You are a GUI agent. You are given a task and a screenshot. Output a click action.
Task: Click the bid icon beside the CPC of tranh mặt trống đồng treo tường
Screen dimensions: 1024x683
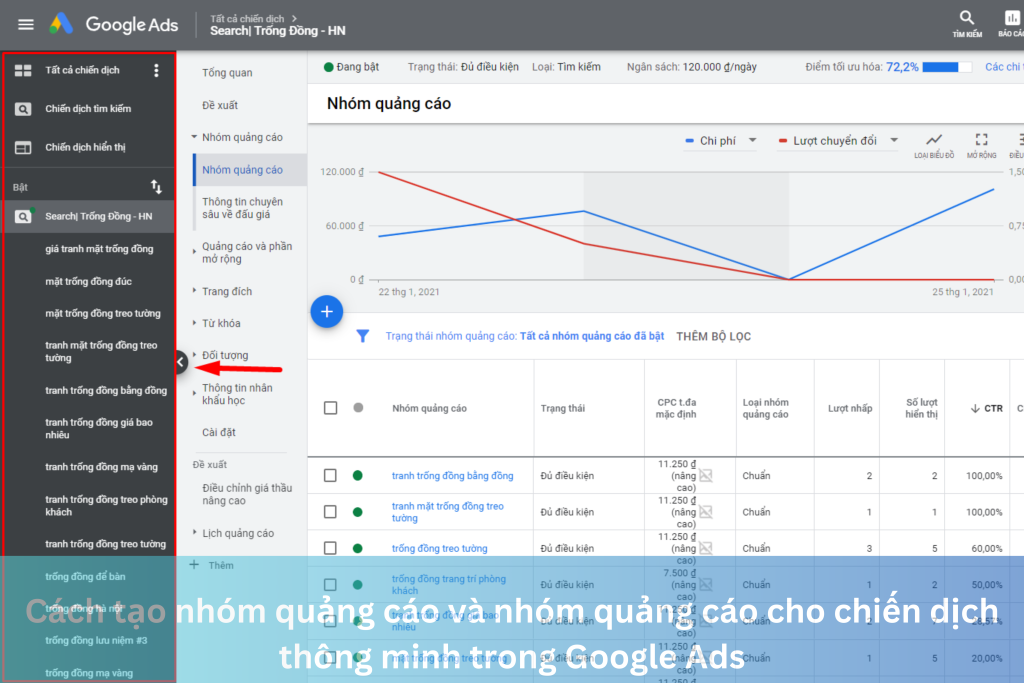click(x=705, y=512)
